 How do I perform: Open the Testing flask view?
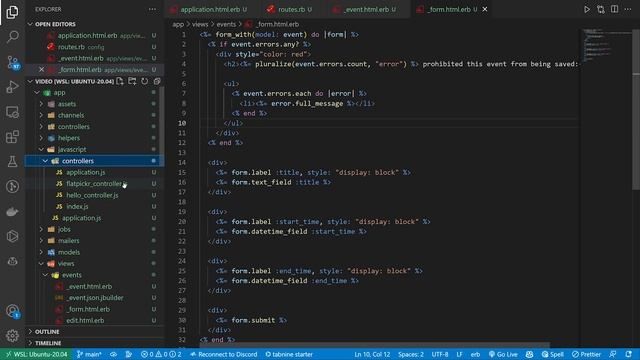12,162
